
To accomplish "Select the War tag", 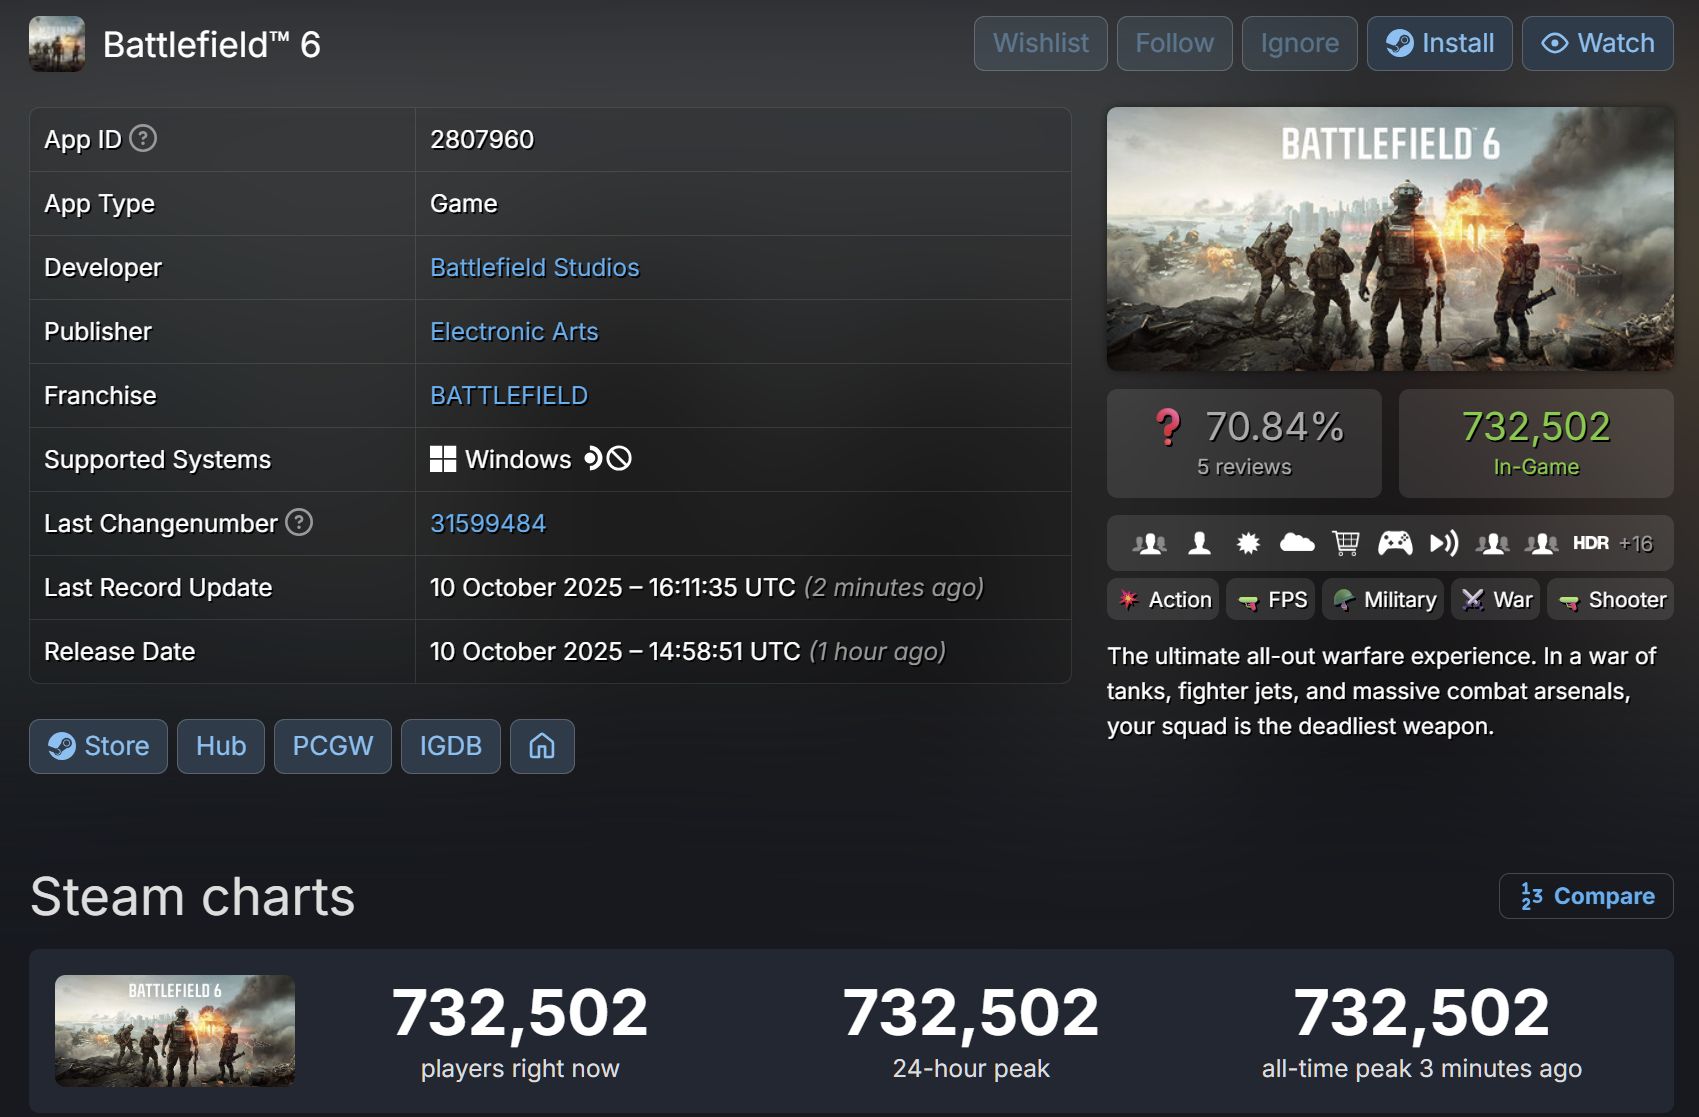I will (1496, 599).
